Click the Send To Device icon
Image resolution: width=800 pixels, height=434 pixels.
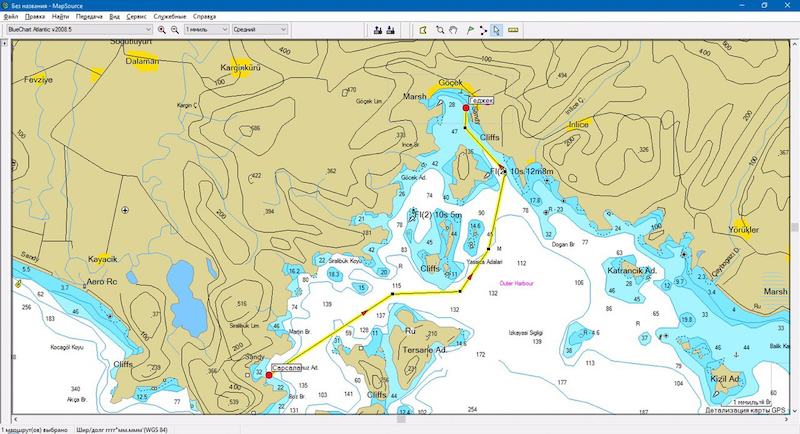(x=378, y=30)
